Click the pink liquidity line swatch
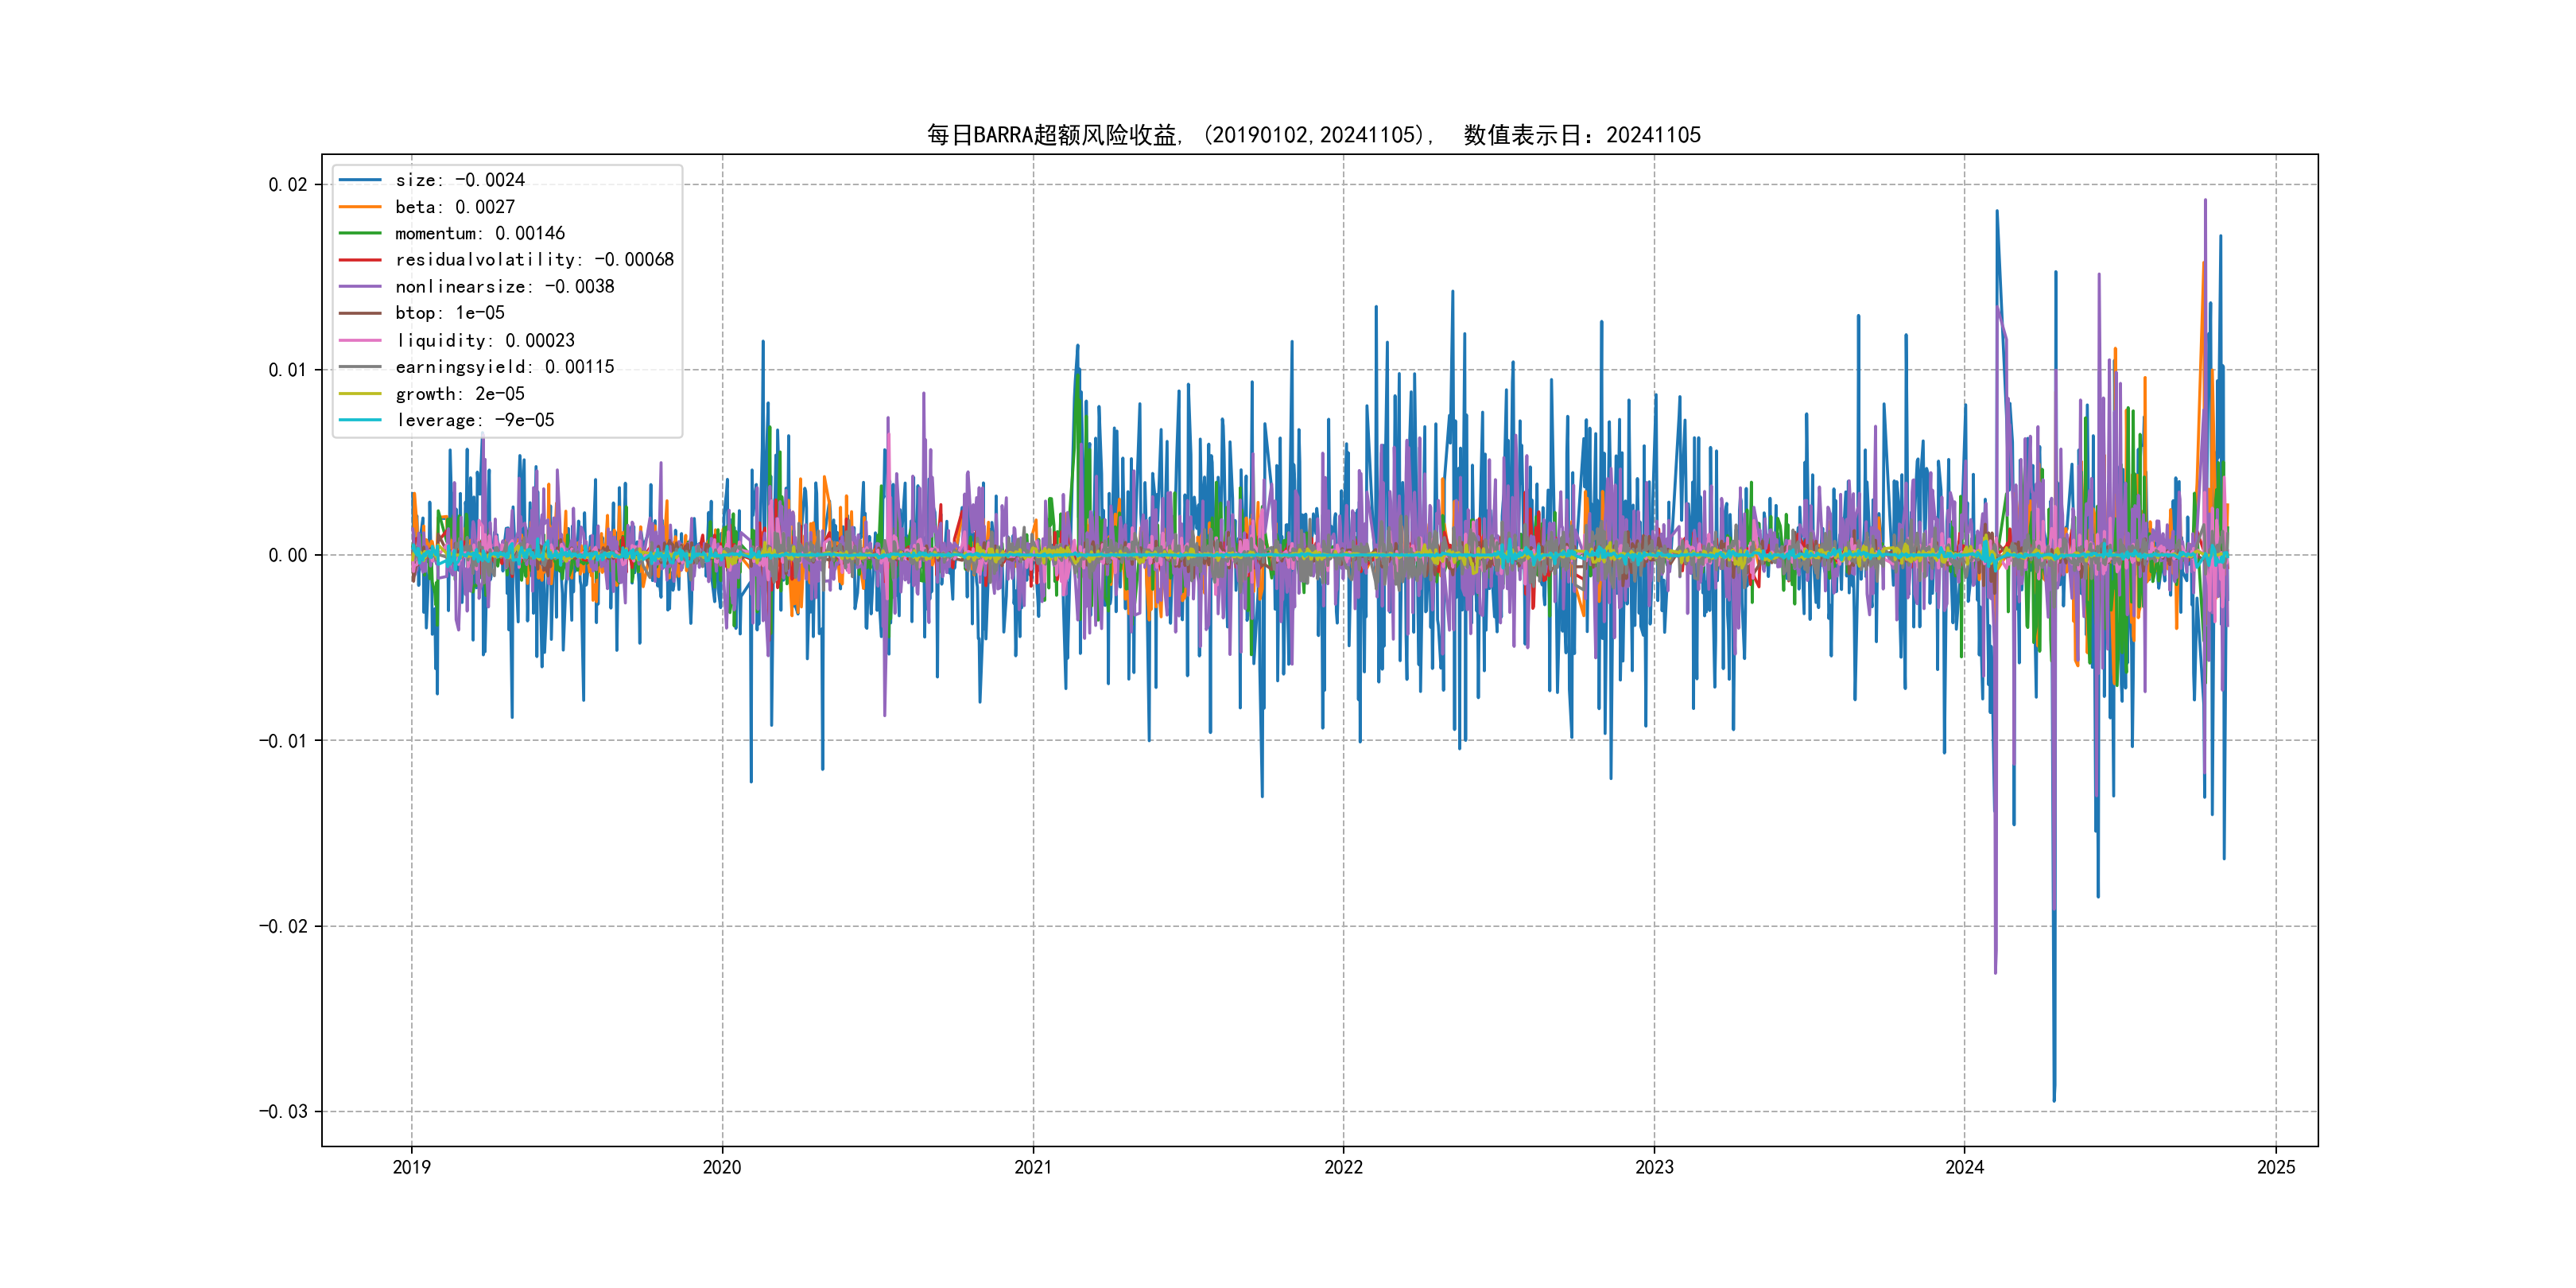Image resolution: width=2576 pixels, height=1288 pixels. (360, 340)
